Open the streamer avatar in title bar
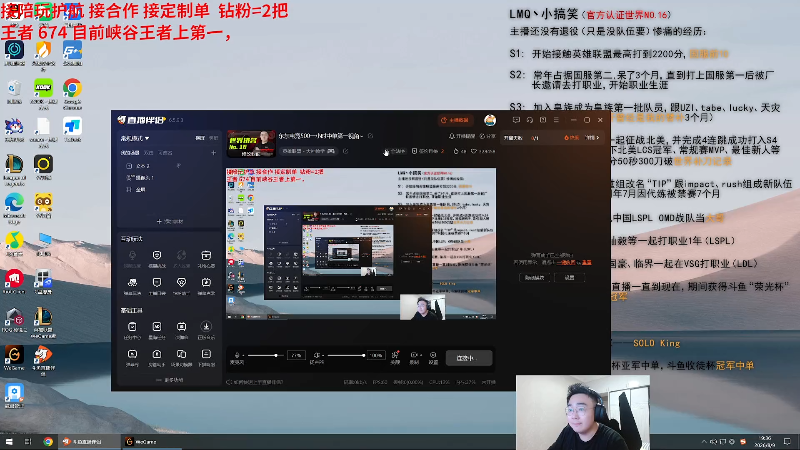Viewport: 800px width, 450px height. click(x=490, y=120)
